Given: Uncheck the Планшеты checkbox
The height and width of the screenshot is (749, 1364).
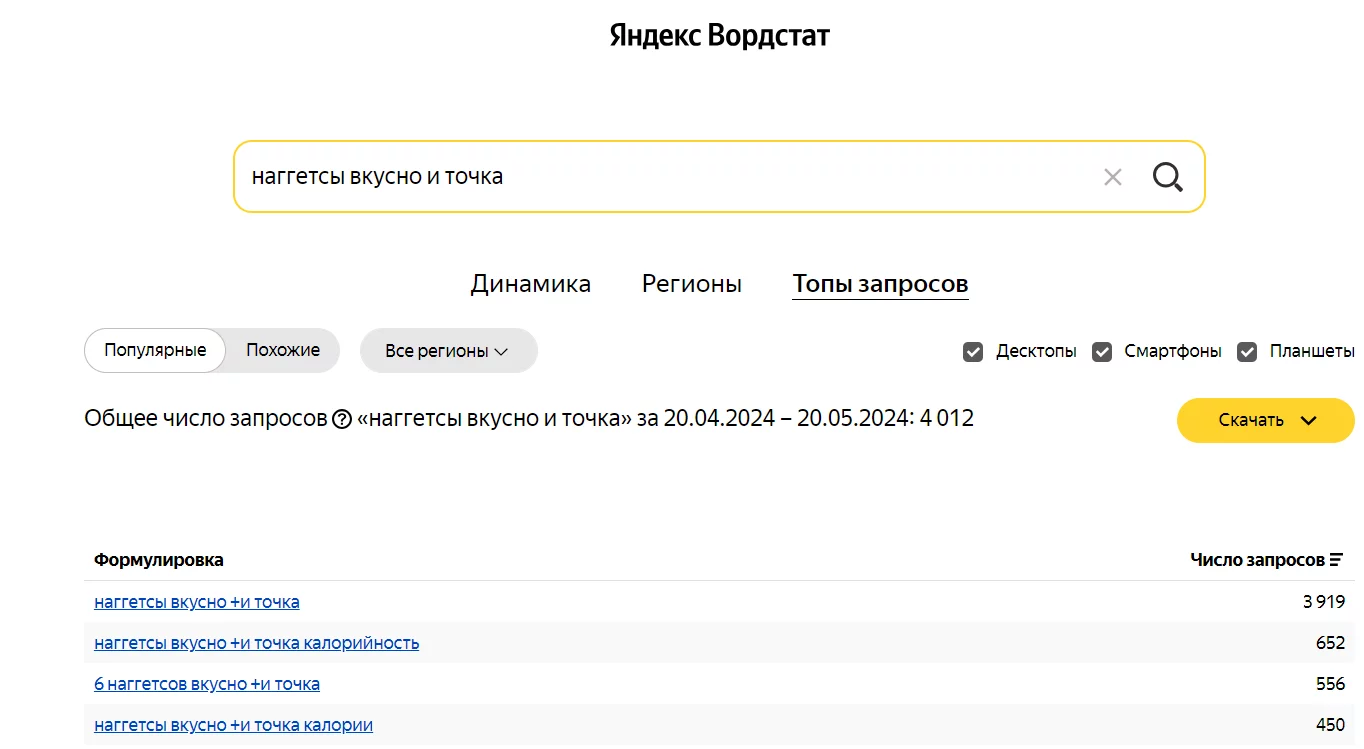Looking at the screenshot, I should coord(1247,352).
